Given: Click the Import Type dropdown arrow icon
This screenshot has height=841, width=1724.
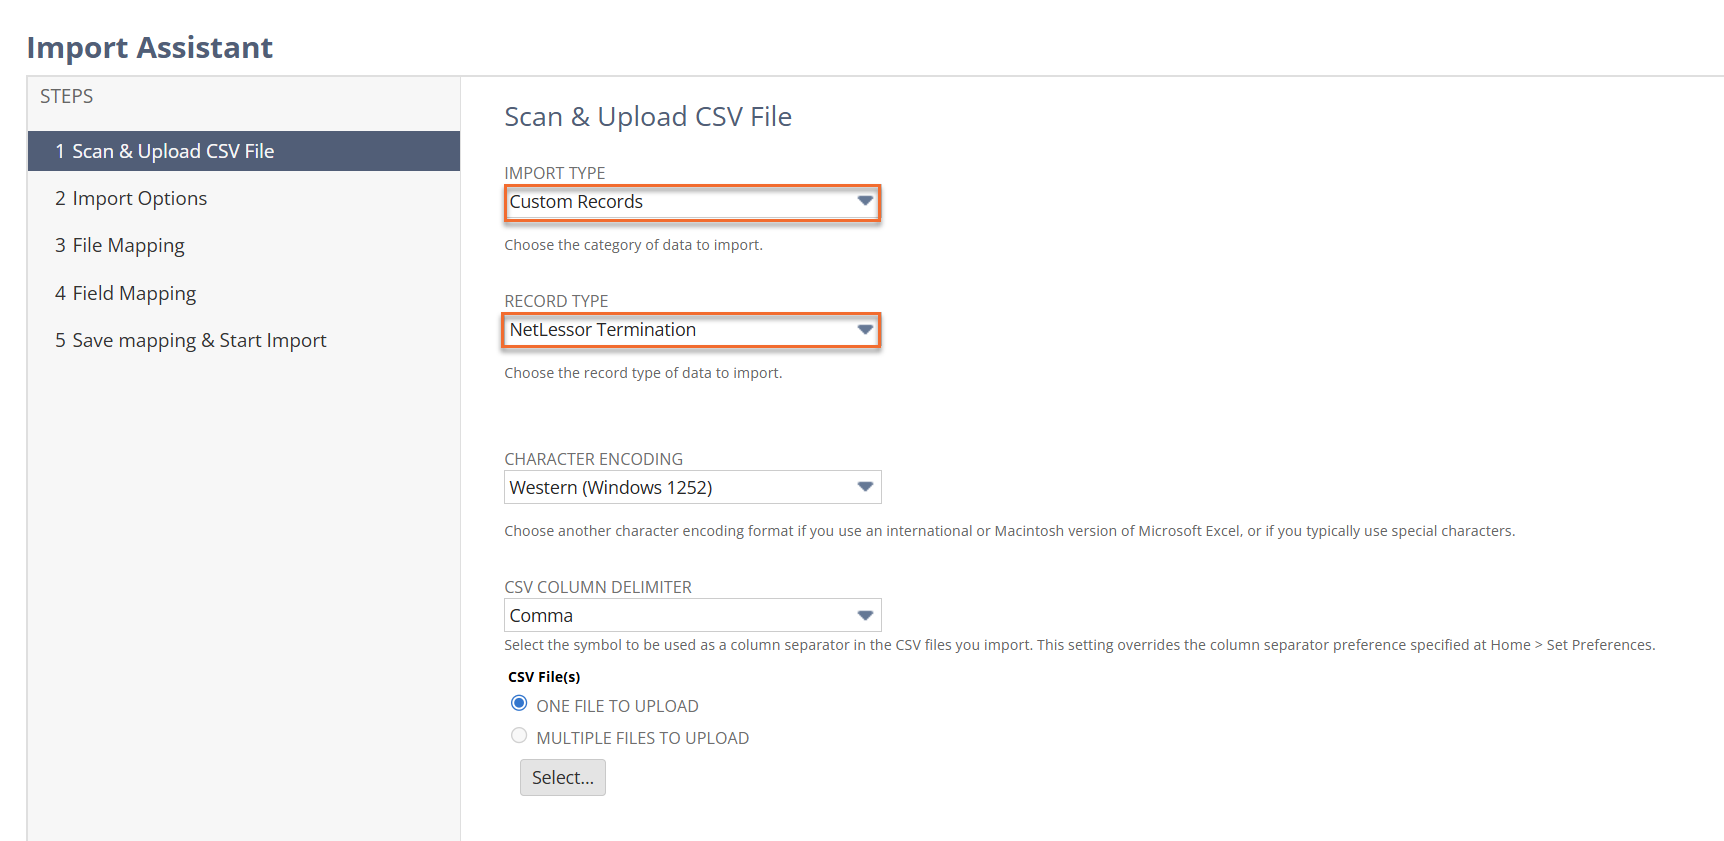Looking at the screenshot, I should click(865, 202).
